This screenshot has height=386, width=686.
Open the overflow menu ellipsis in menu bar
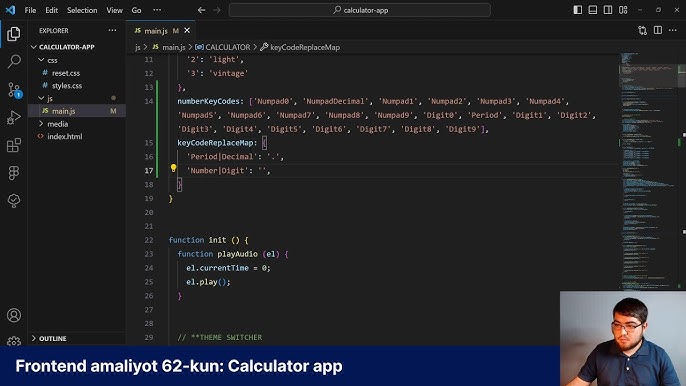tap(157, 10)
